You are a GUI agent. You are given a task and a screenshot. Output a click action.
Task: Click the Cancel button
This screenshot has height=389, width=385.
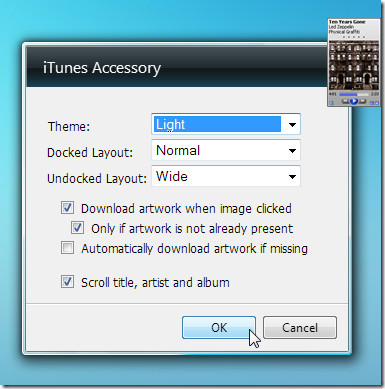click(x=300, y=328)
